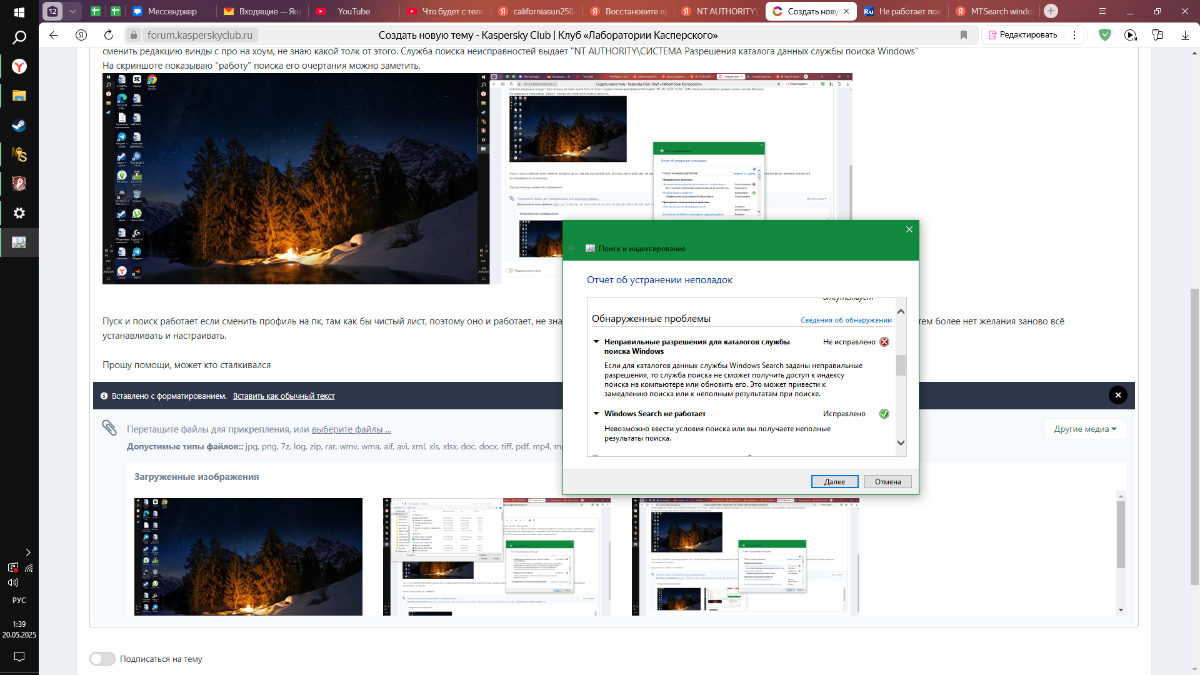Open Windows Settings gear in the taskbar
1200x675 pixels.
[x=19, y=213]
